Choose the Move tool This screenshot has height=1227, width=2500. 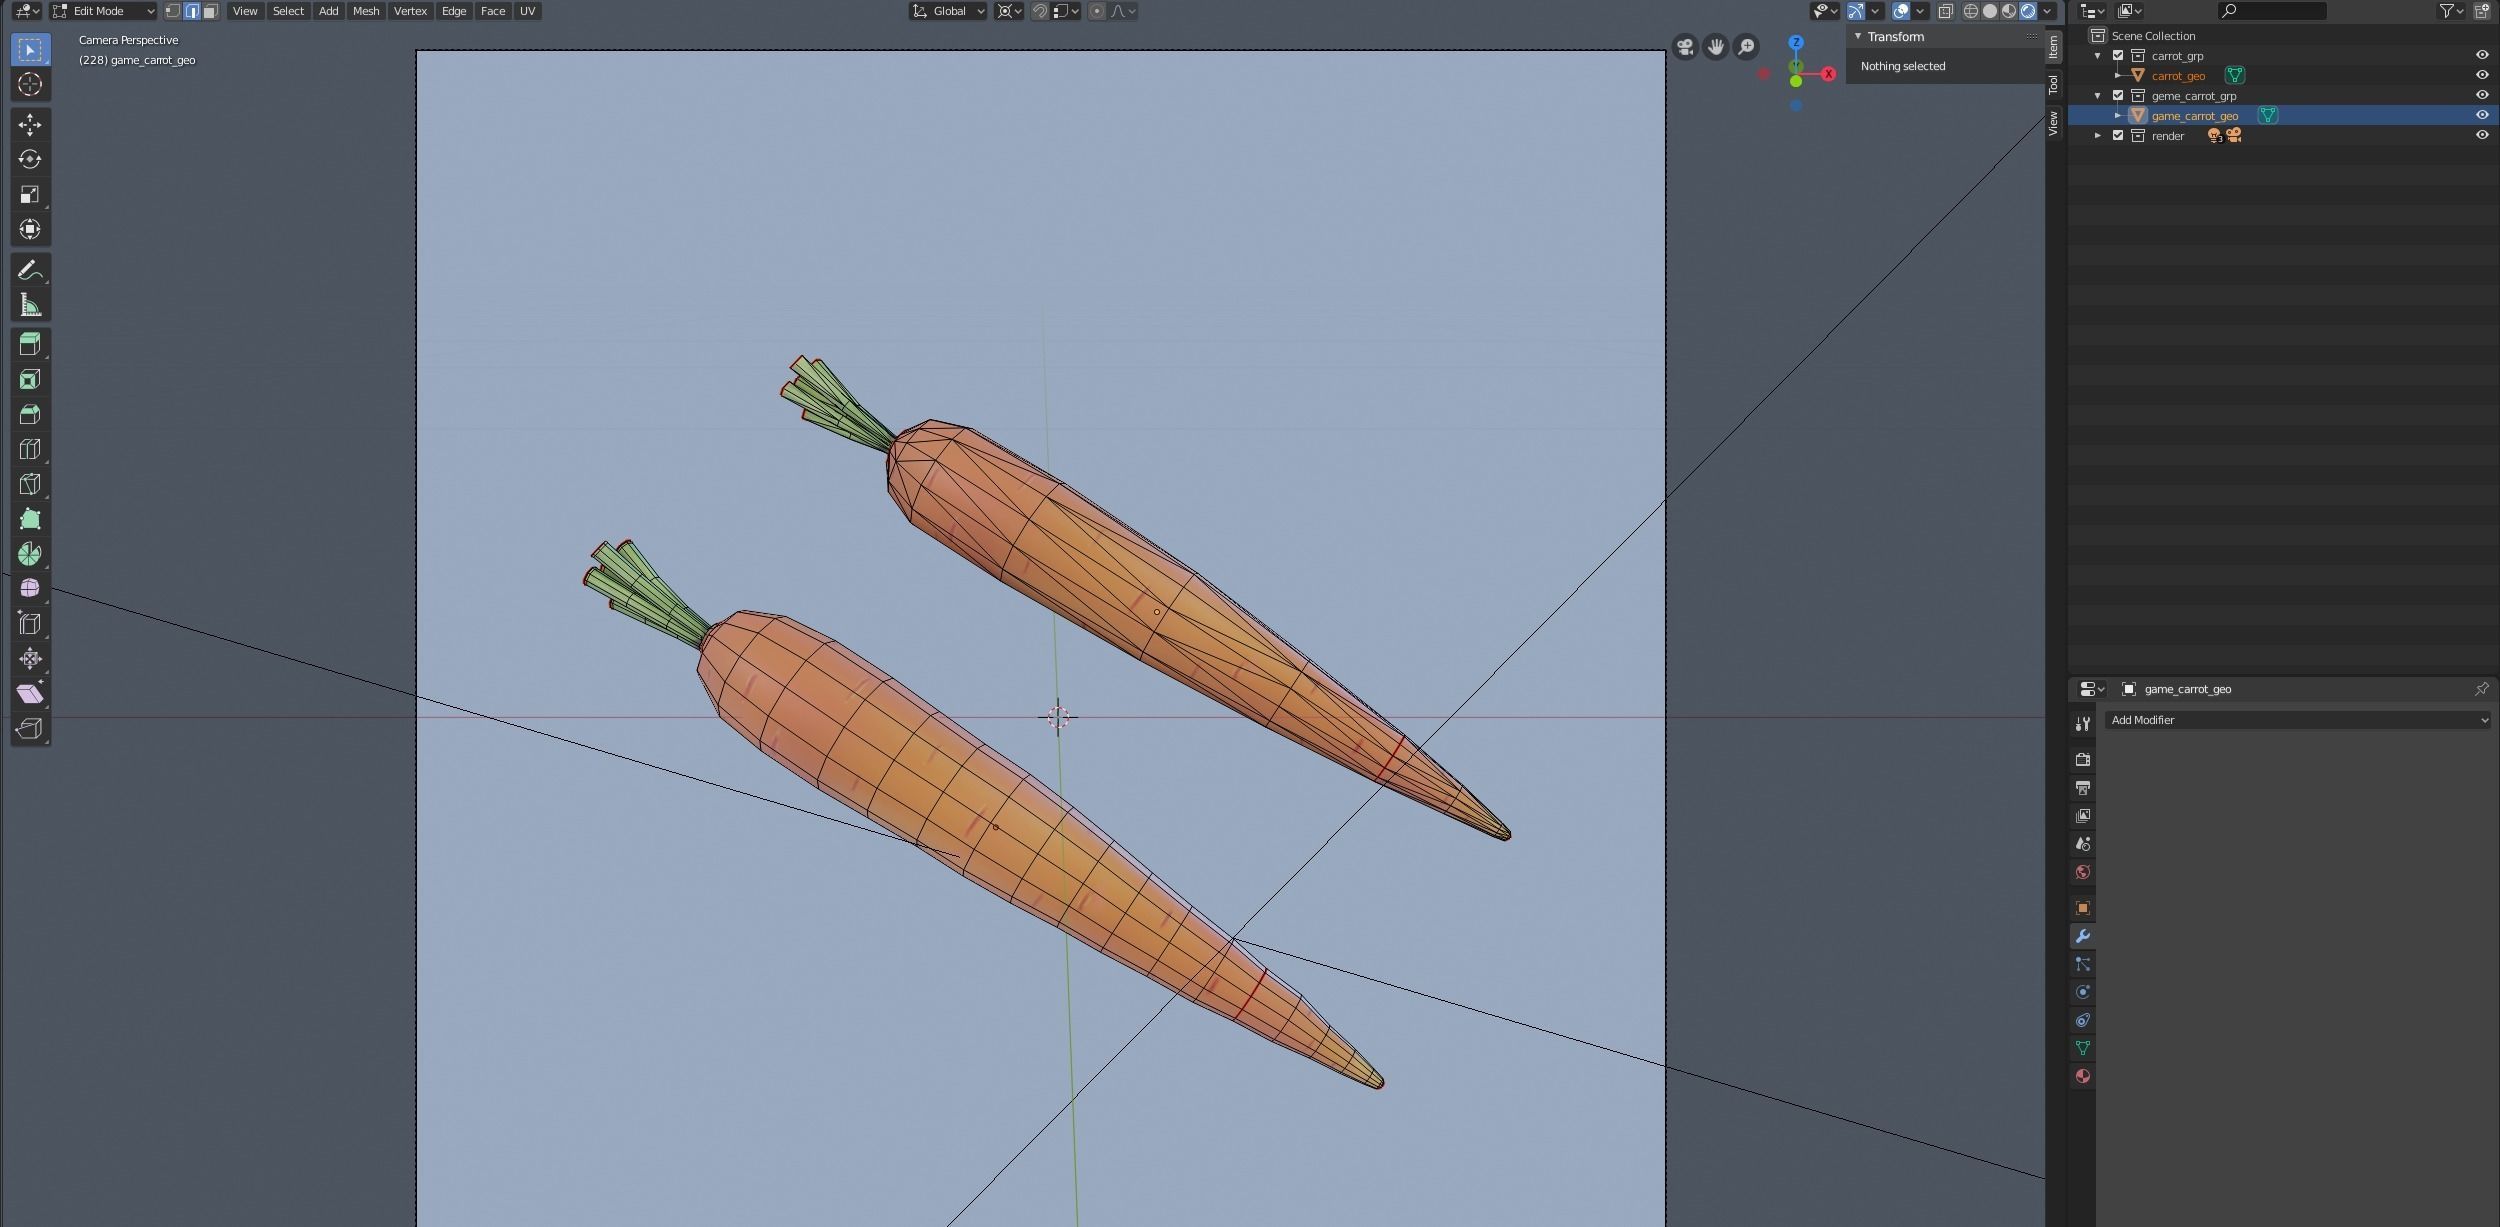pyautogui.click(x=30, y=124)
